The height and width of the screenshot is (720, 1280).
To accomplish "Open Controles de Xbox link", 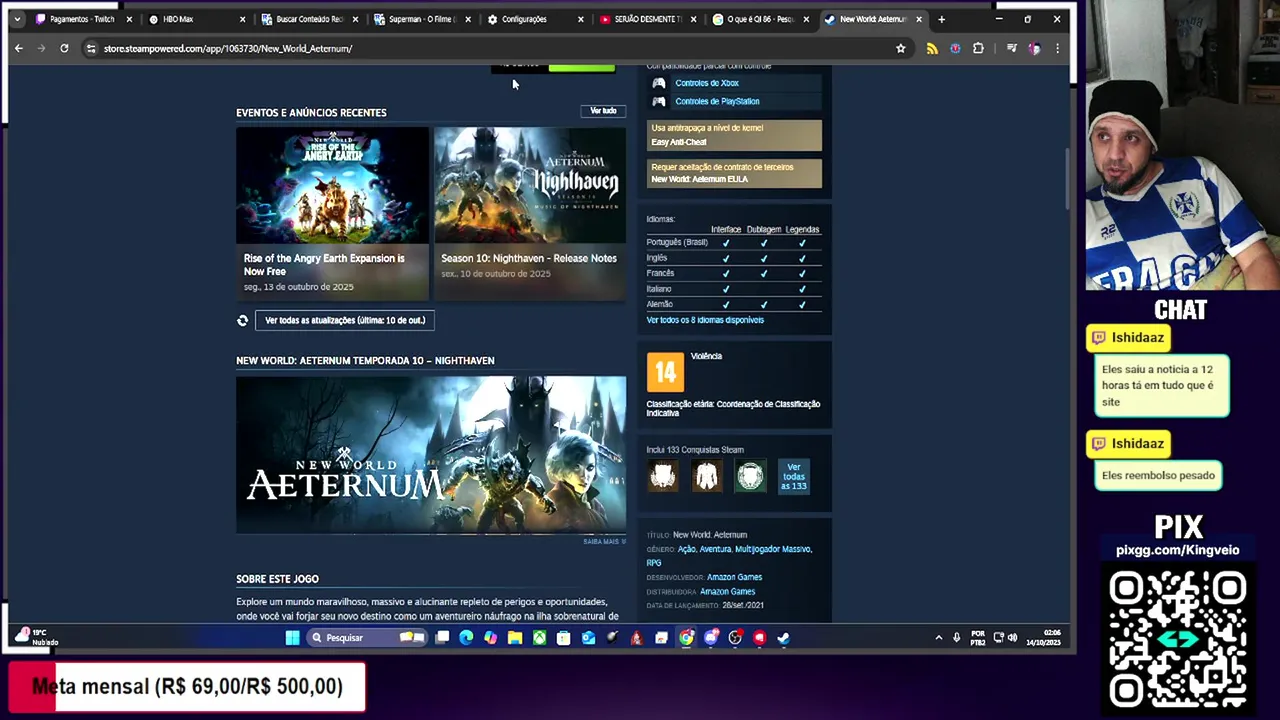I will [x=706, y=83].
